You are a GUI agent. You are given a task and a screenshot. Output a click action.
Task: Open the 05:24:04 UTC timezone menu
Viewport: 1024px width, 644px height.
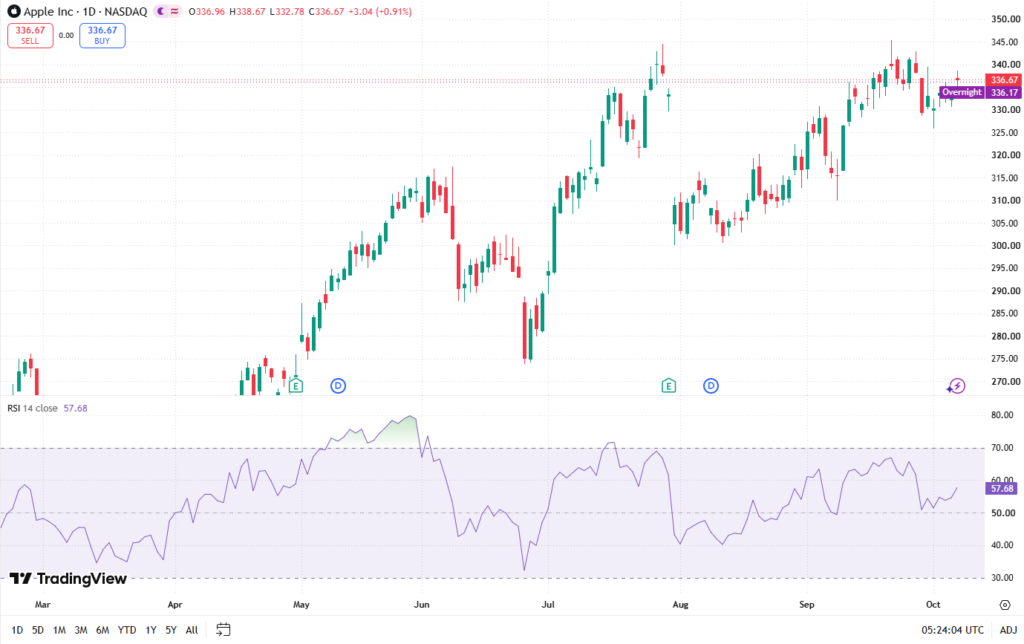pyautogui.click(x=952, y=630)
